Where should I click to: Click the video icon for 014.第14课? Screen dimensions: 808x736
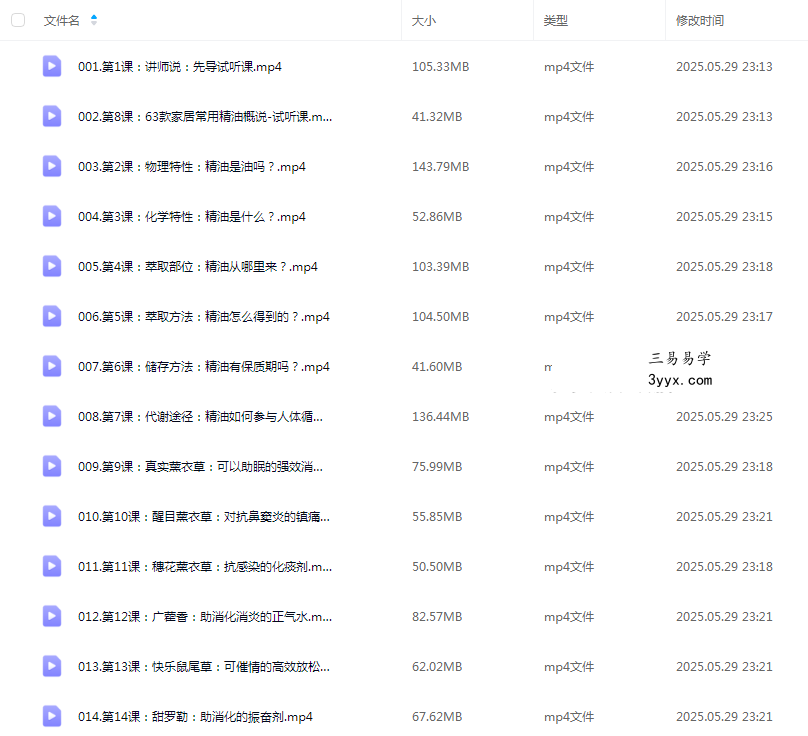point(52,716)
